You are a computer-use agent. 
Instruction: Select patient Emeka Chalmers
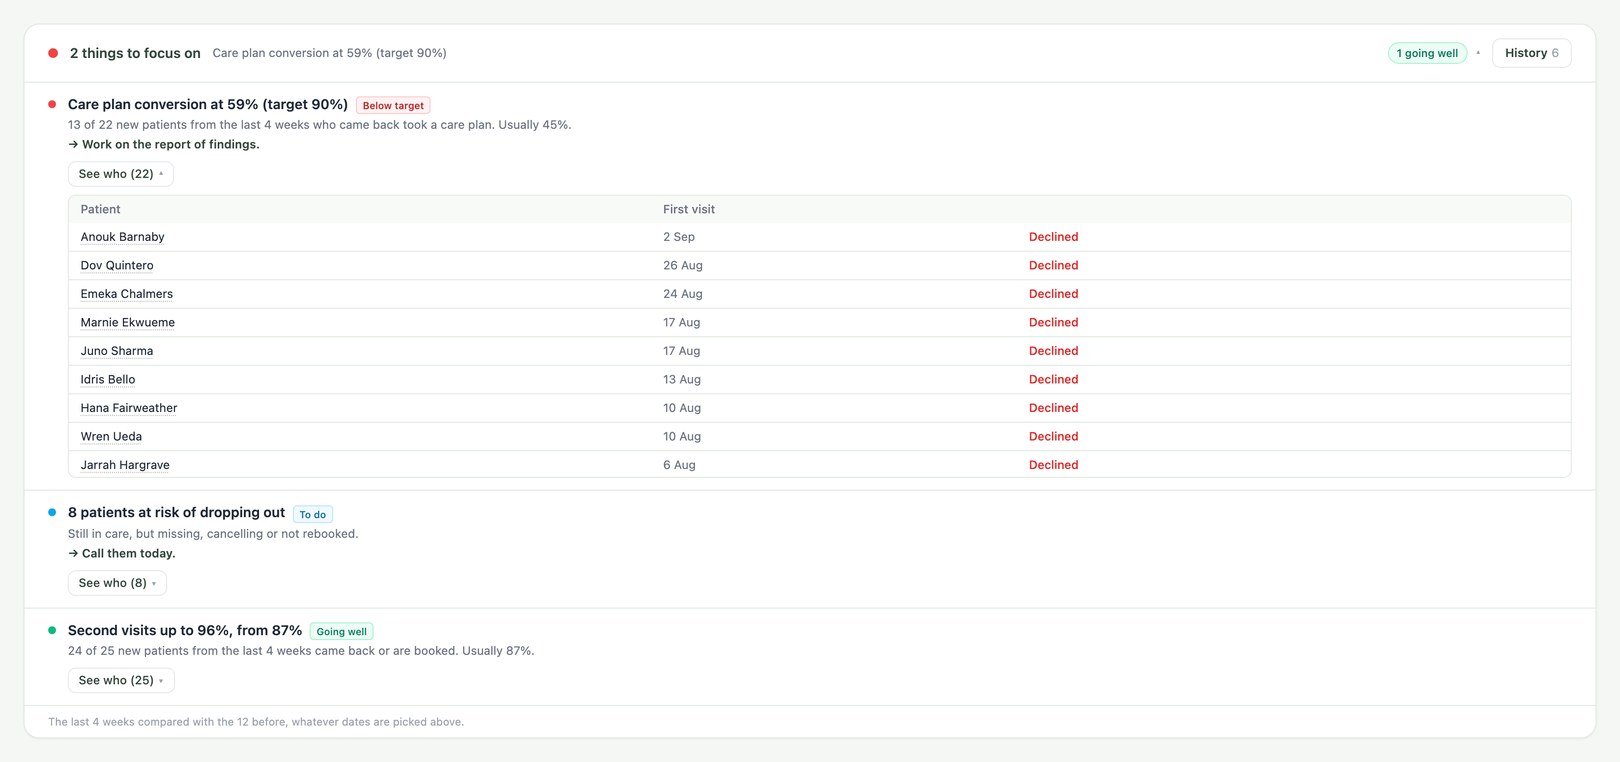pos(127,294)
